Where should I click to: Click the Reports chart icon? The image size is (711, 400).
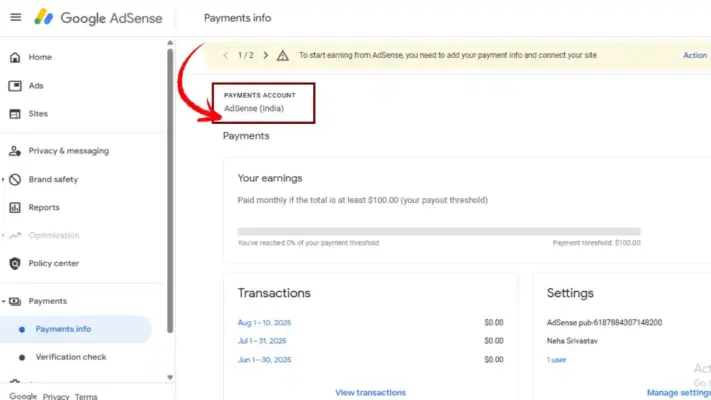pyautogui.click(x=15, y=208)
